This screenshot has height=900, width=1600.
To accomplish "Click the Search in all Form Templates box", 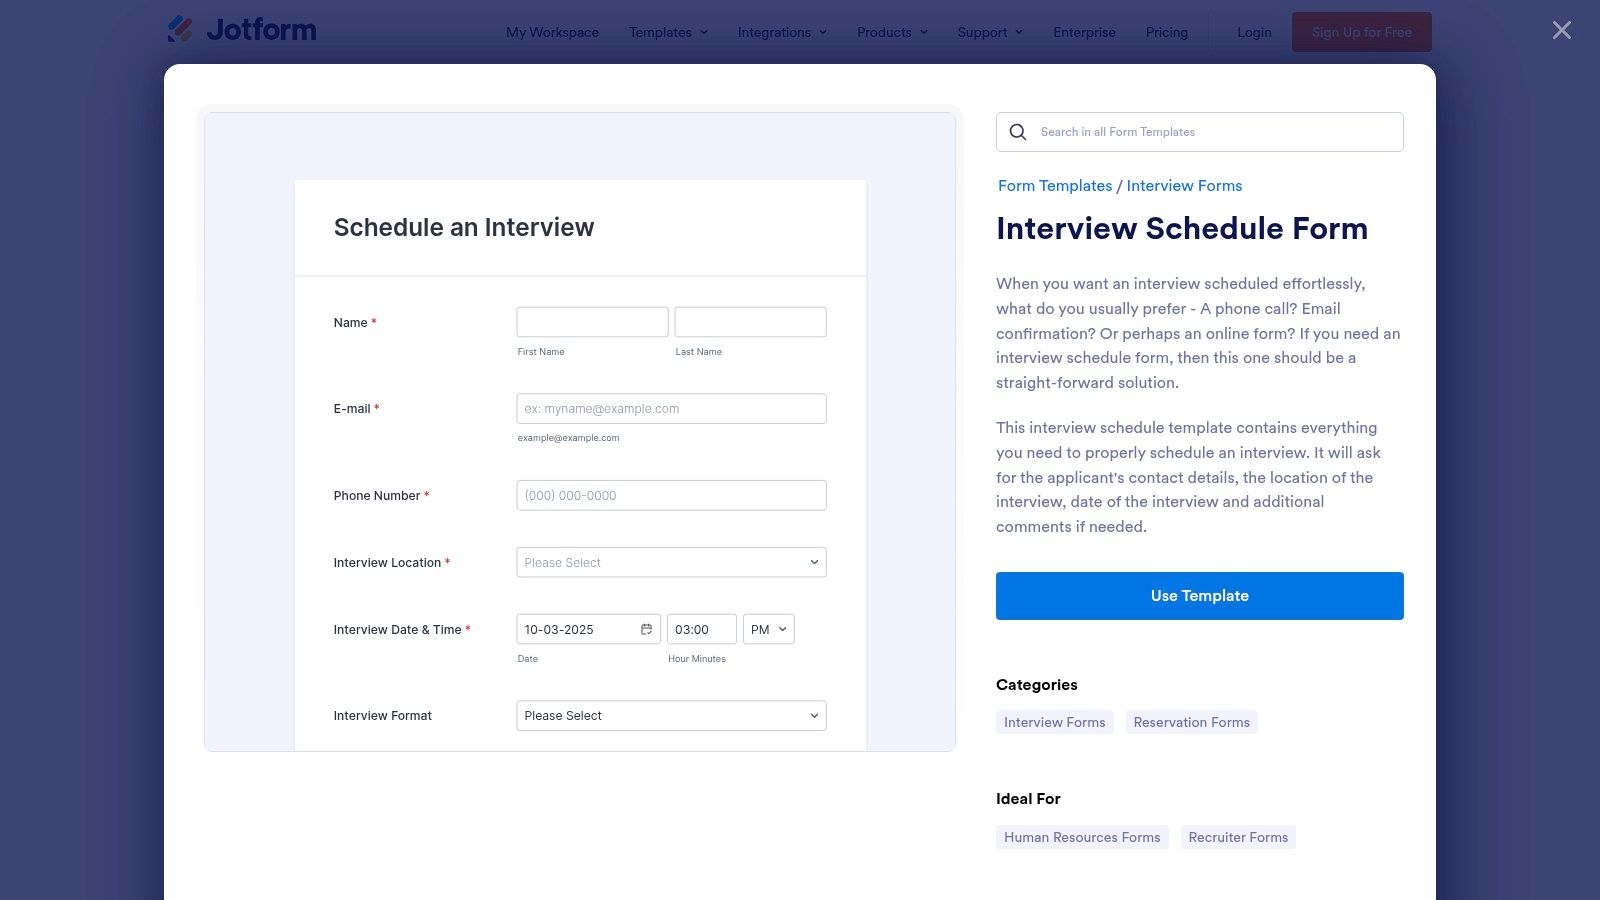I will [x=1215, y=132].
